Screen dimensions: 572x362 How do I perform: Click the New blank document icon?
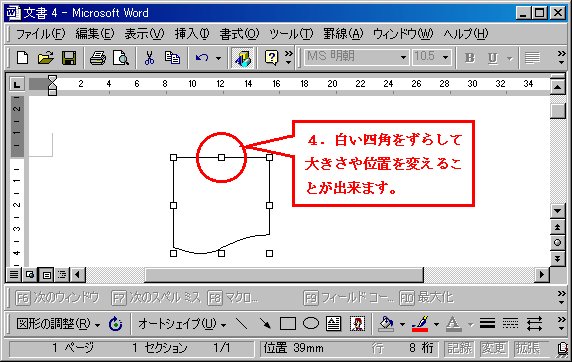22,58
